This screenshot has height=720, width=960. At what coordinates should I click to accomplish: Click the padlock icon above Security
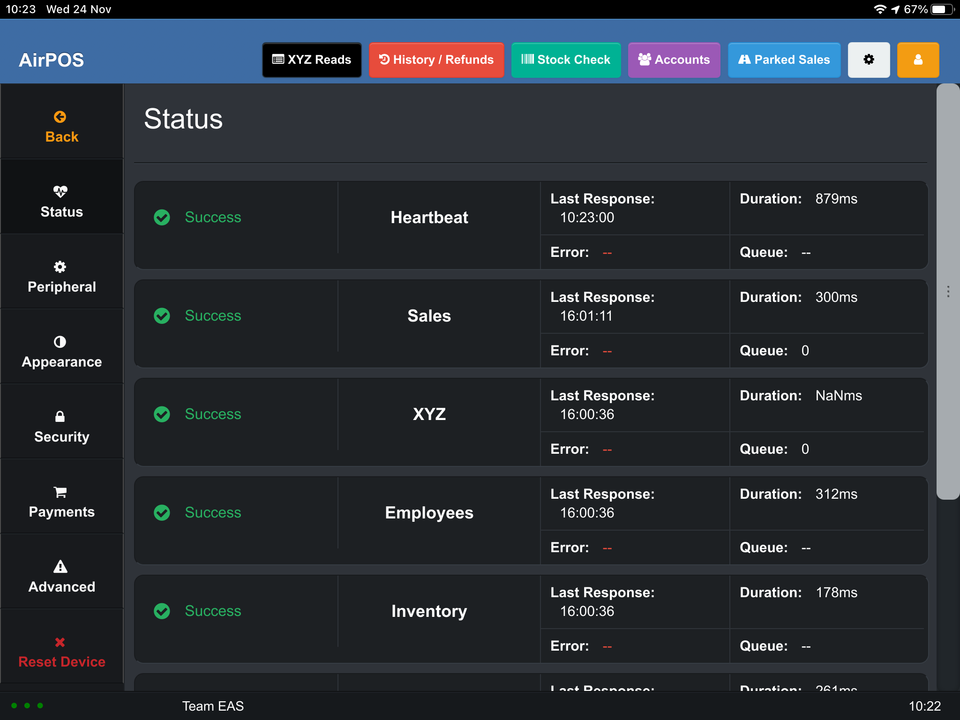click(x=61, y=414)
